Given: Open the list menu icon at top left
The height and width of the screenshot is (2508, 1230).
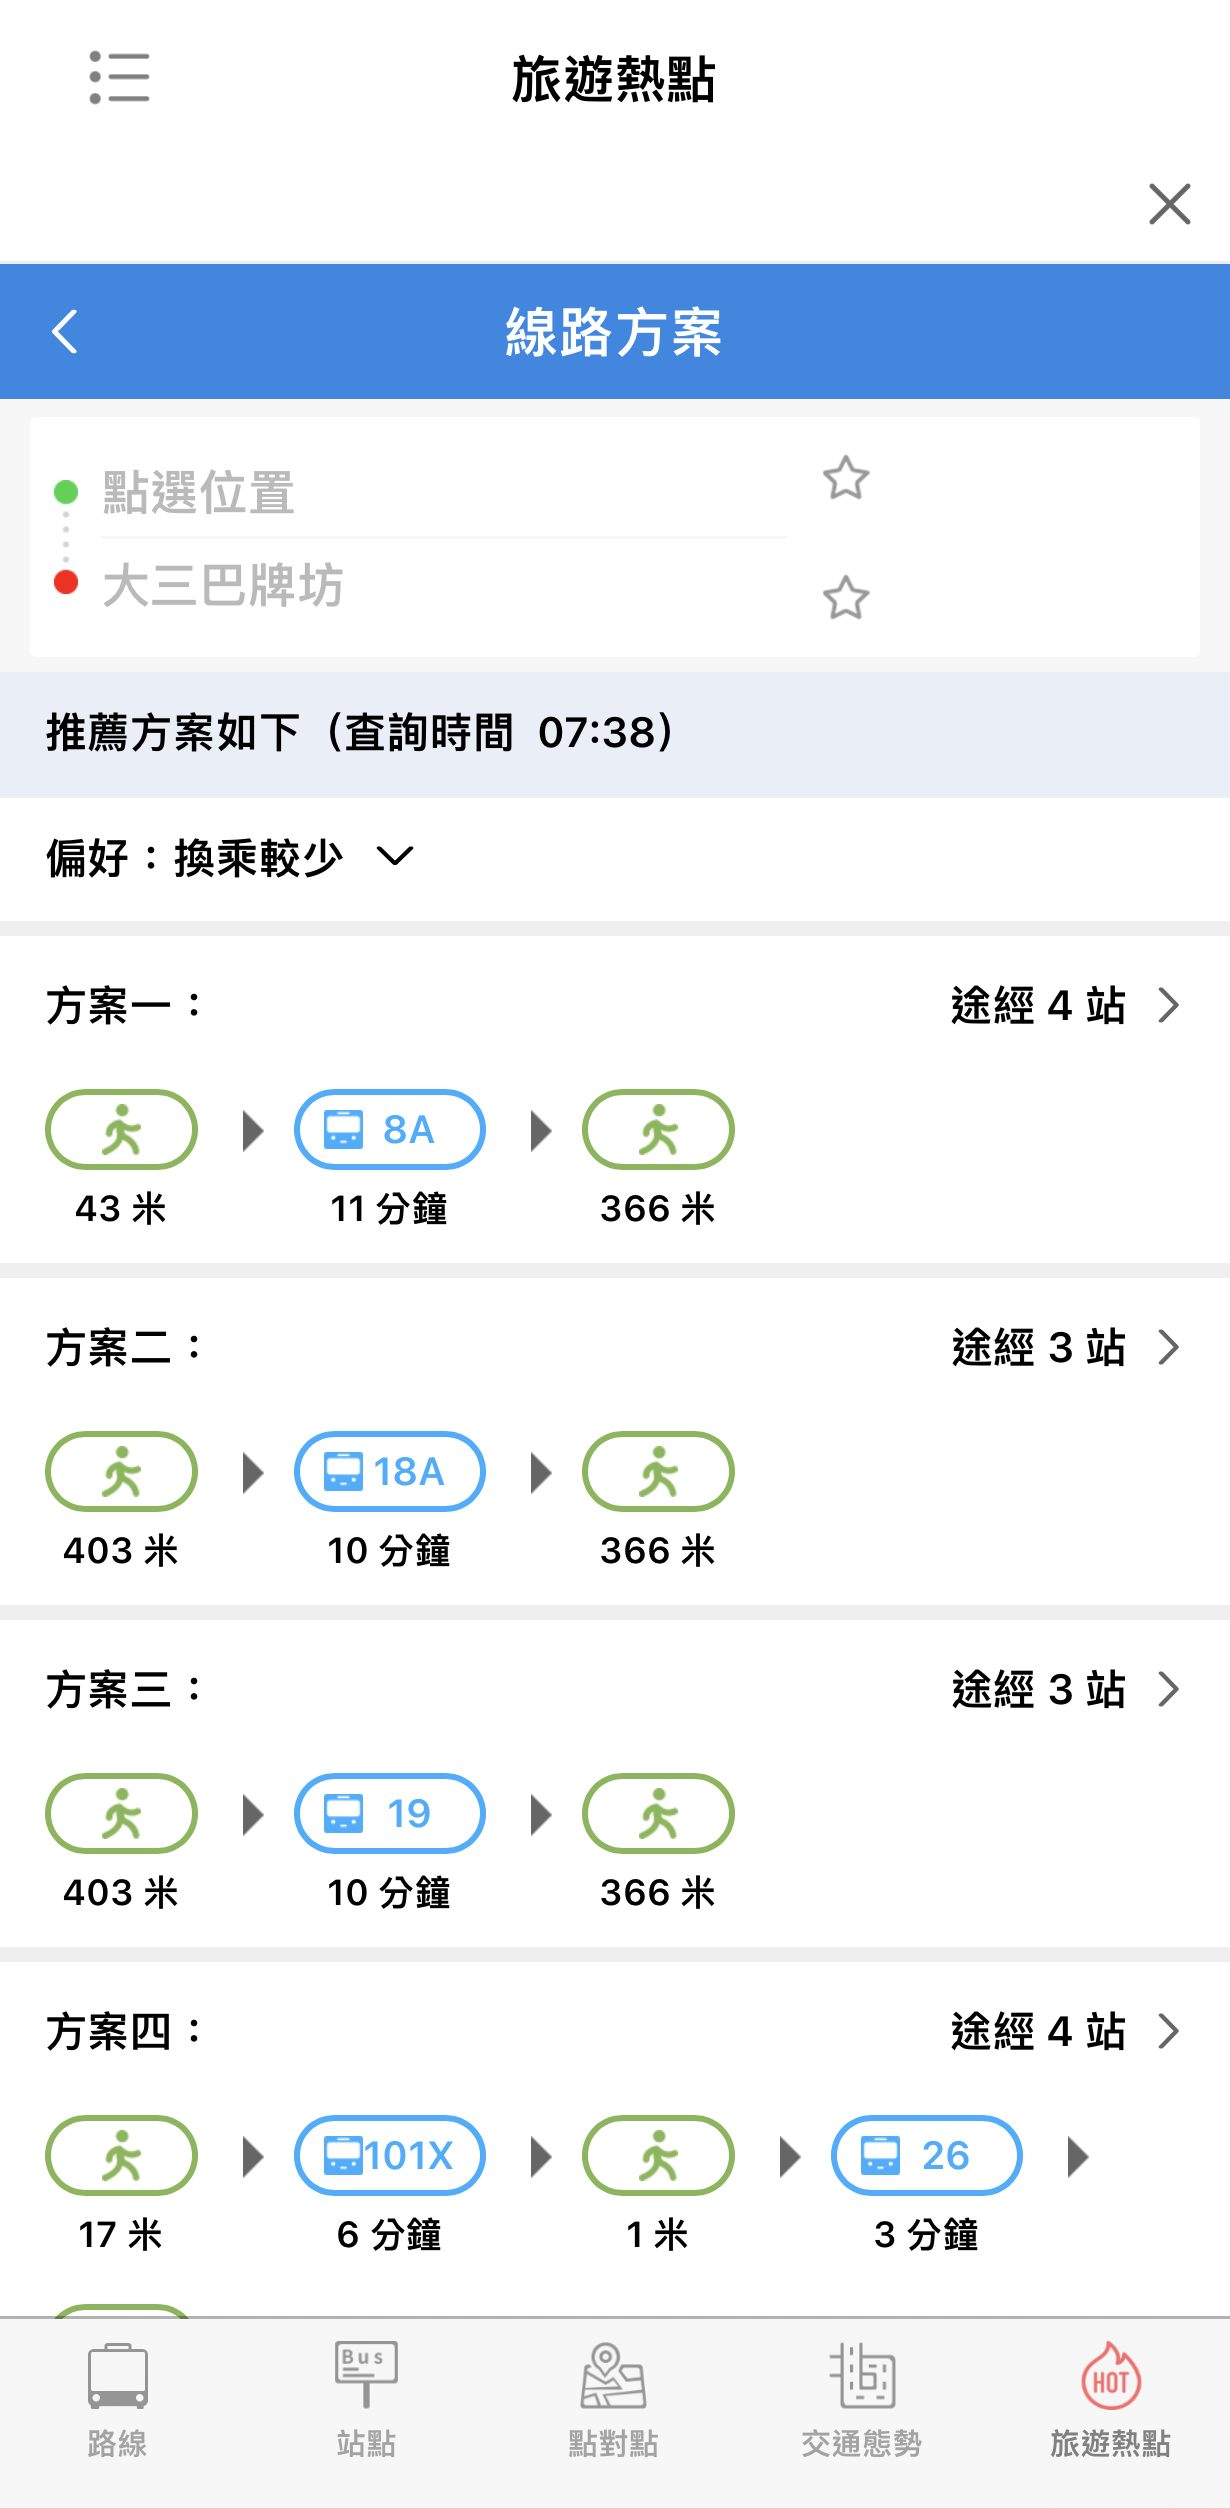Looking at the screenshot, I should 119,77.
